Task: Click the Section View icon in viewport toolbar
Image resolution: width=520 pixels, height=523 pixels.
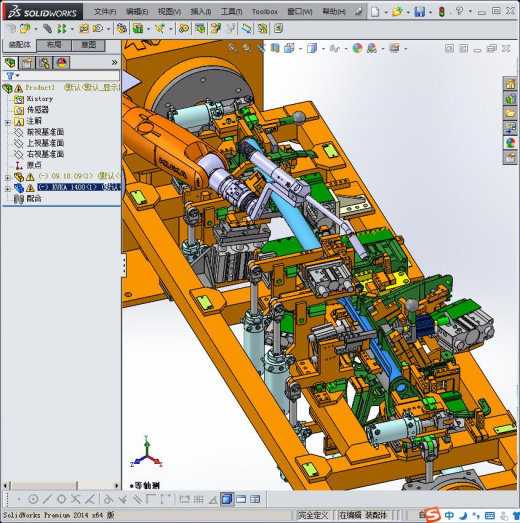Action: tap(275, 48)
